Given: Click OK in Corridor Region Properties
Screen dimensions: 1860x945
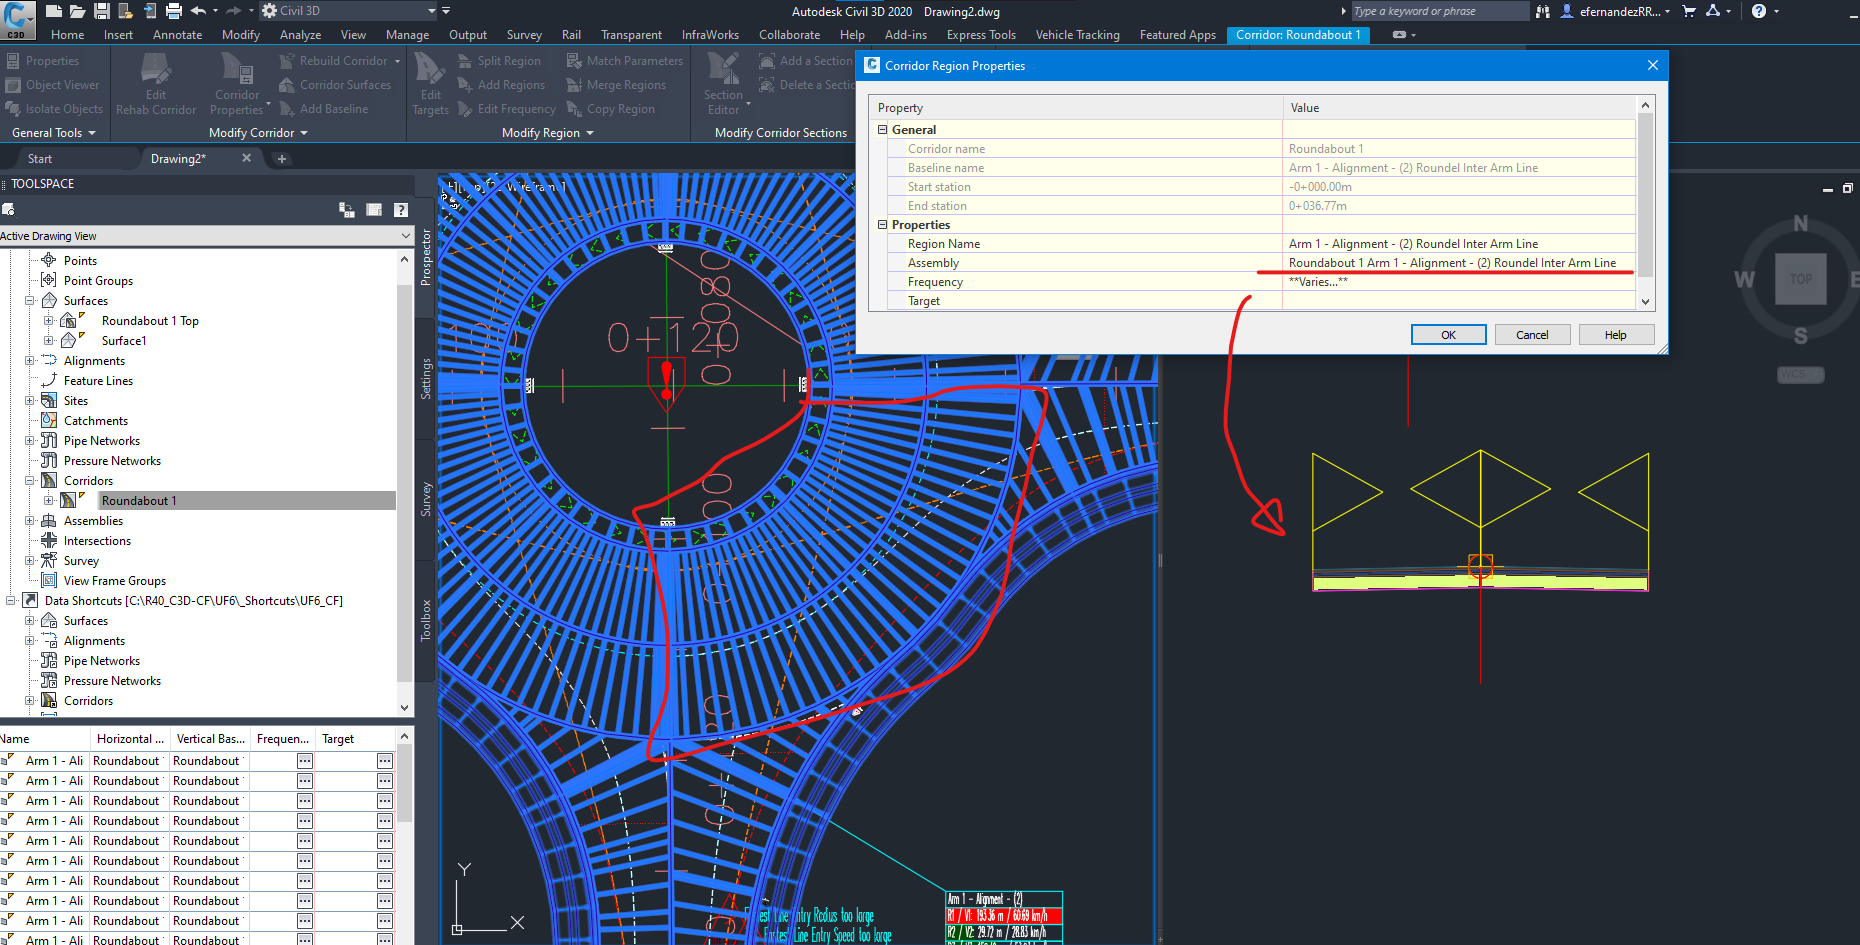Looking at the screenshot, I should (1448, 334).
